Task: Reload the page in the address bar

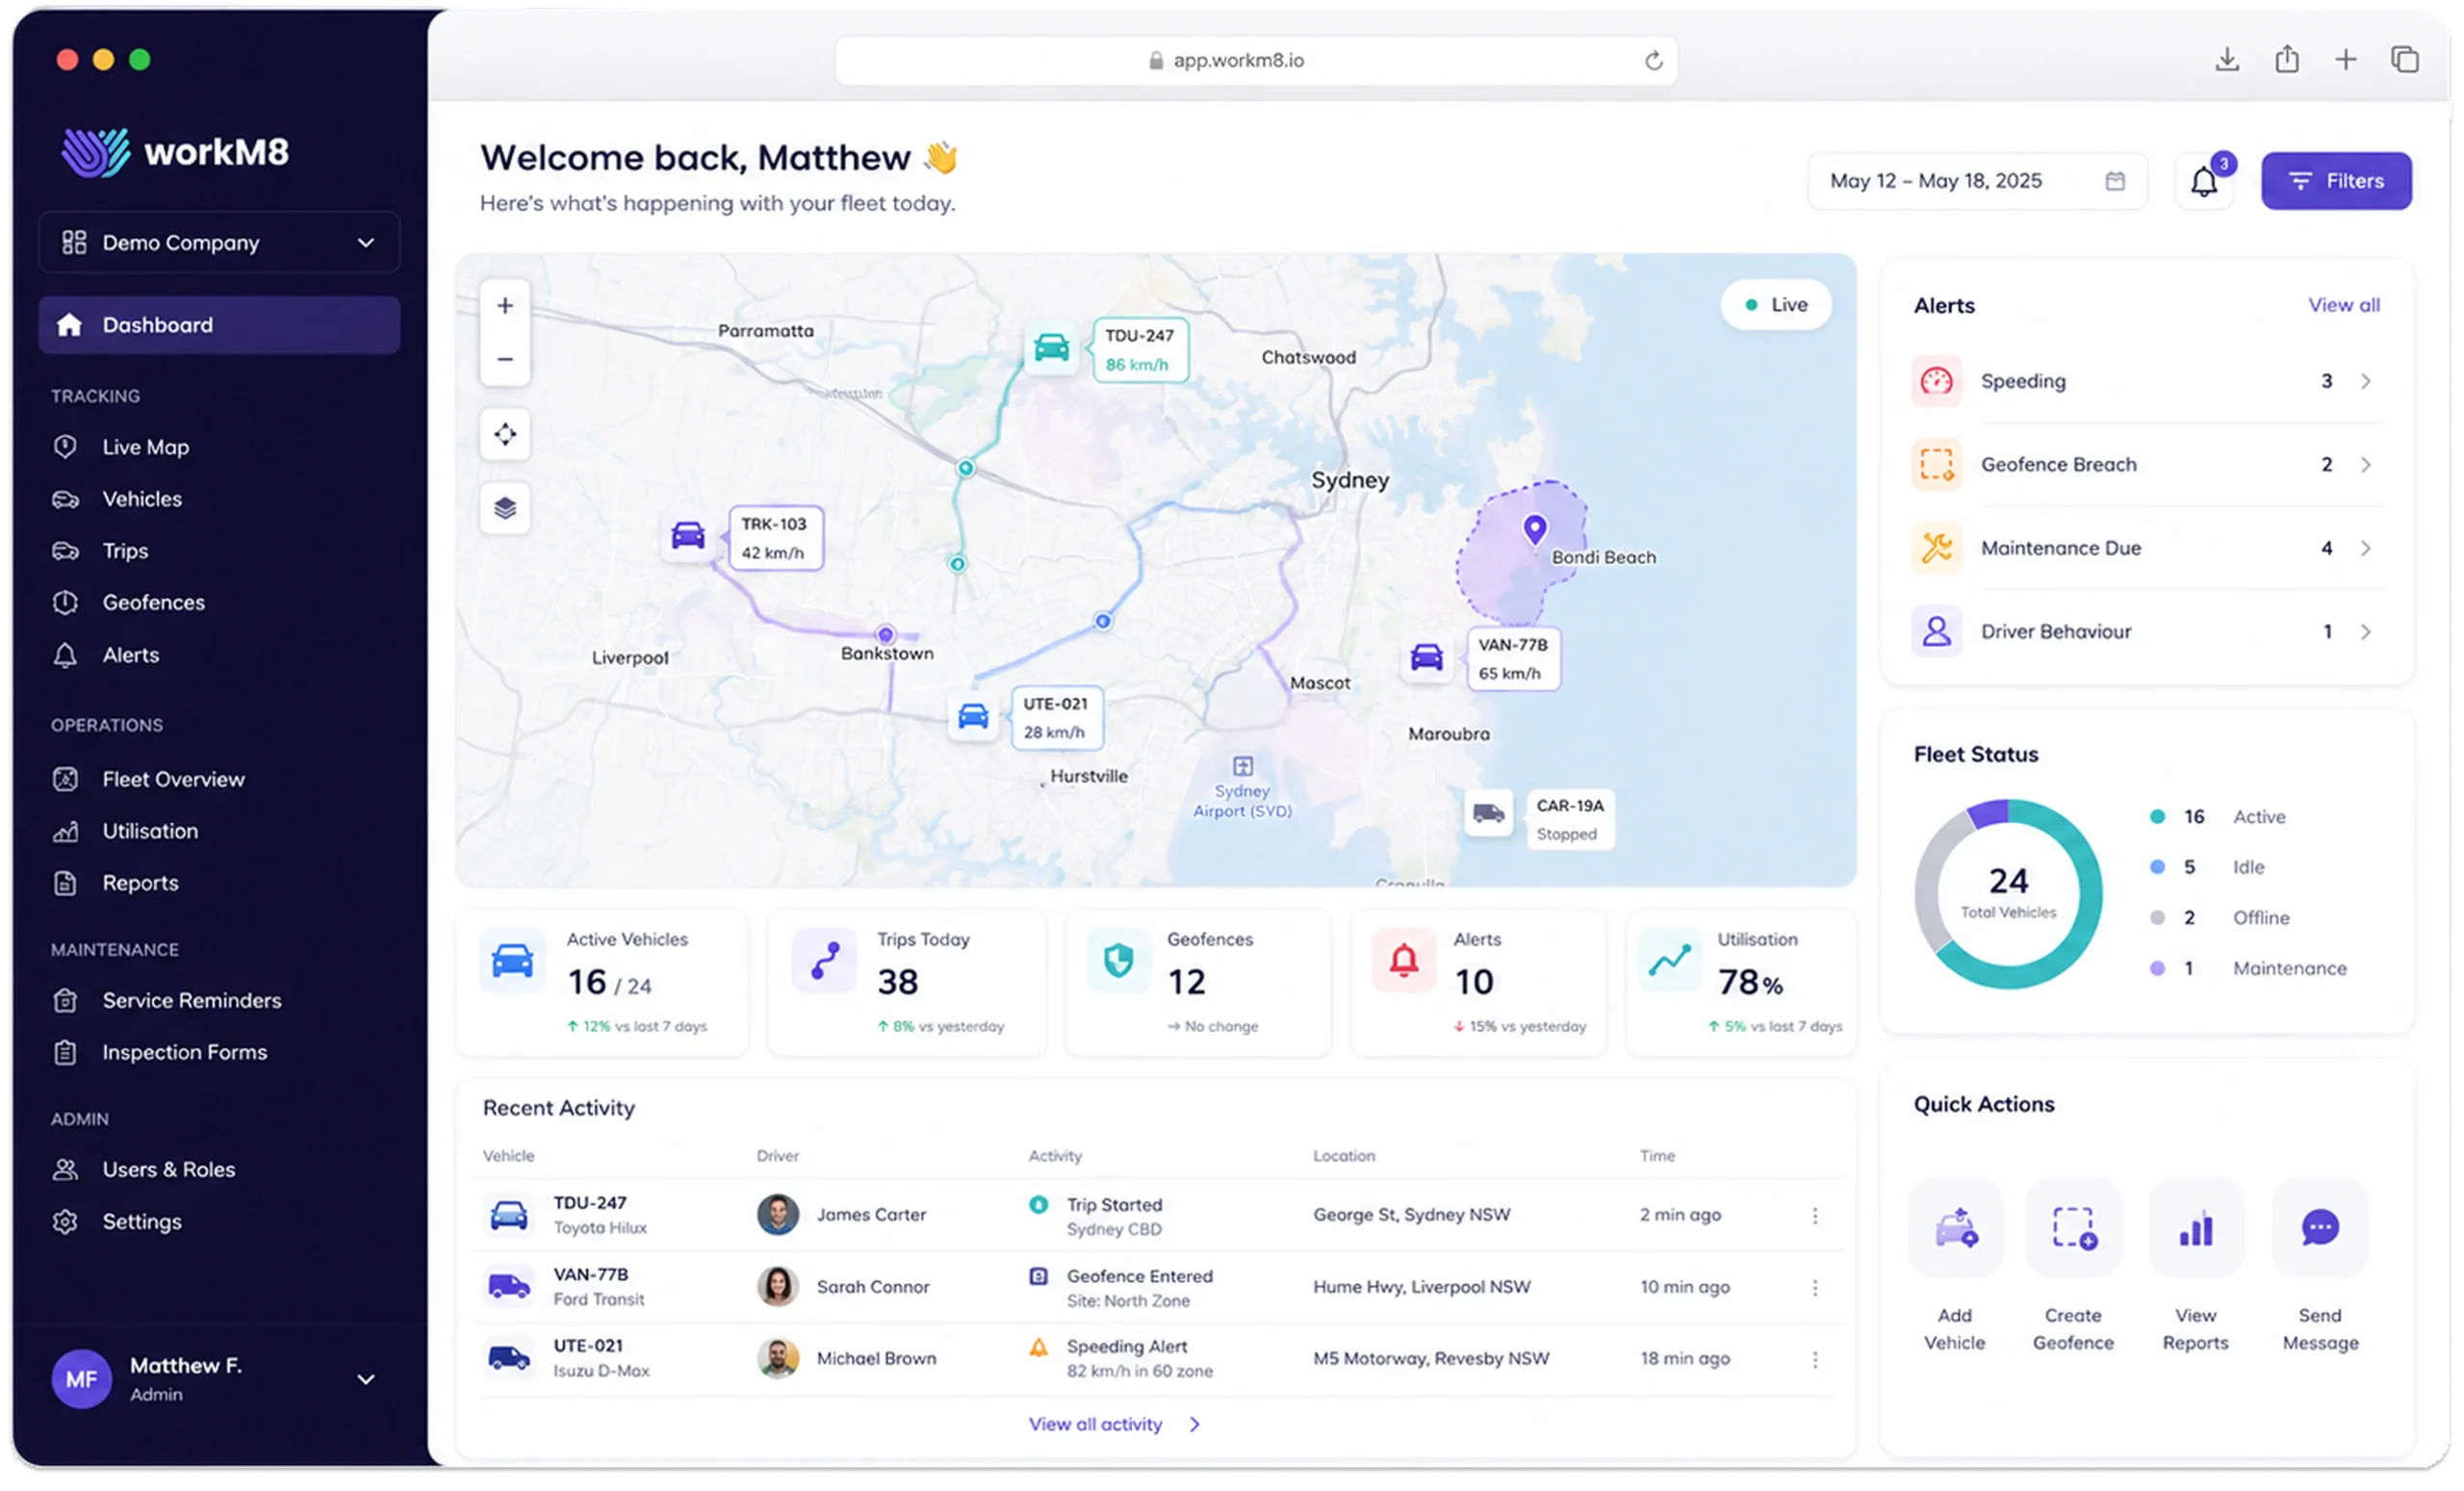Action: 1653,61
